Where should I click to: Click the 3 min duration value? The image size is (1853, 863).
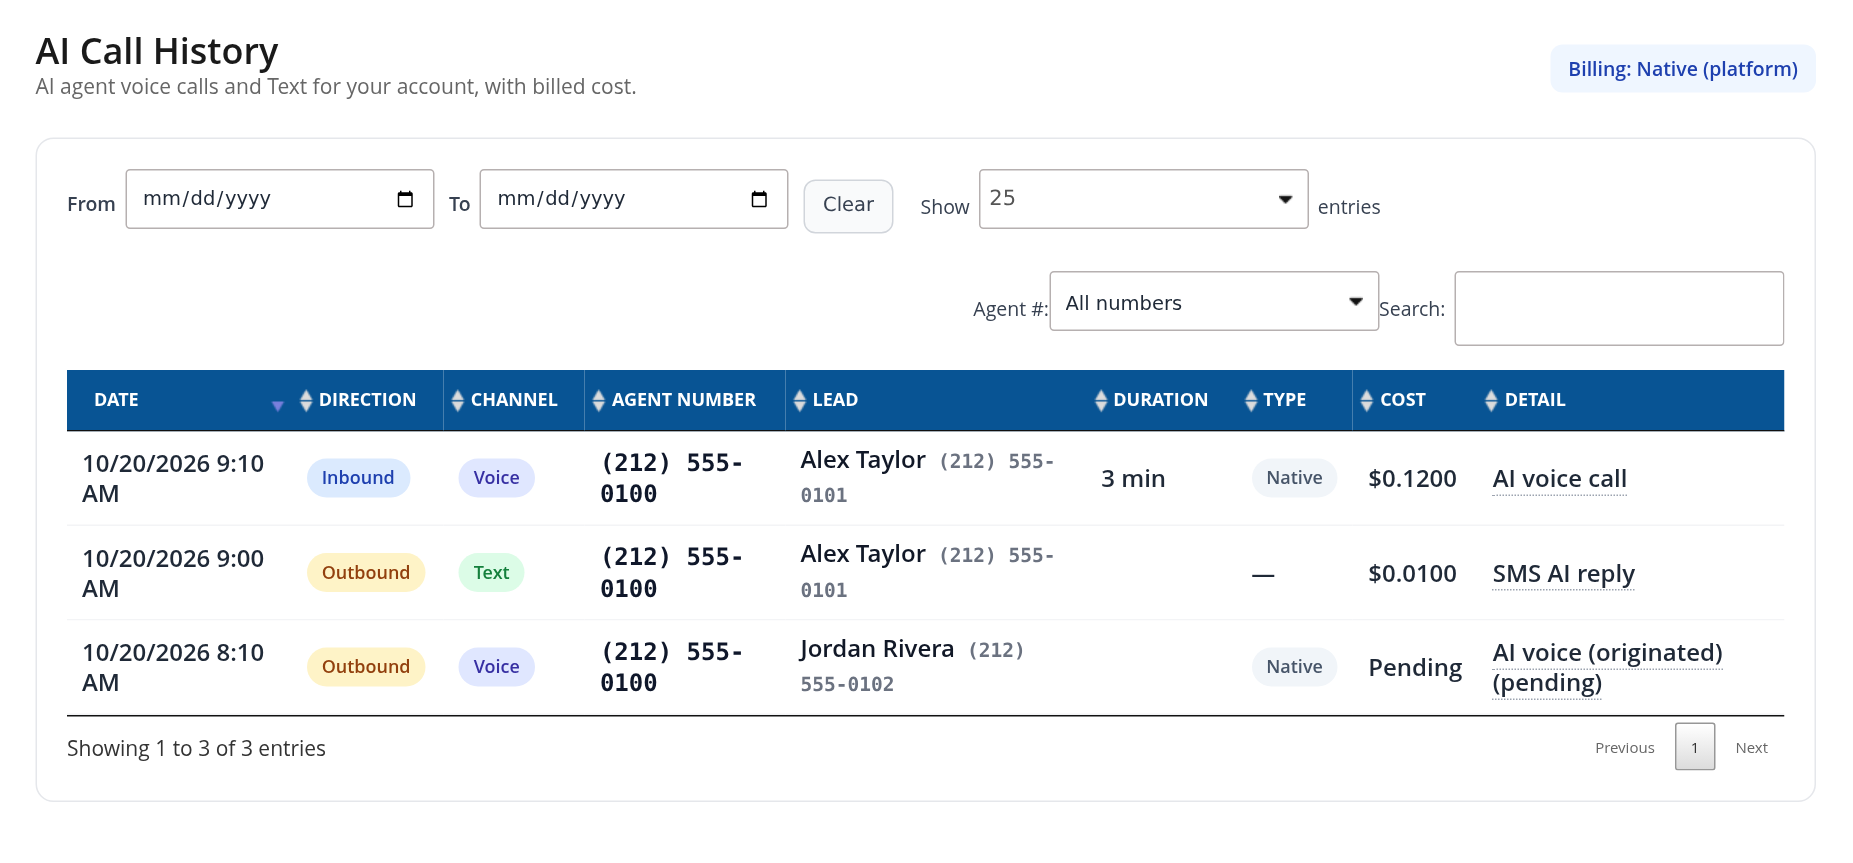point(1133,479)
